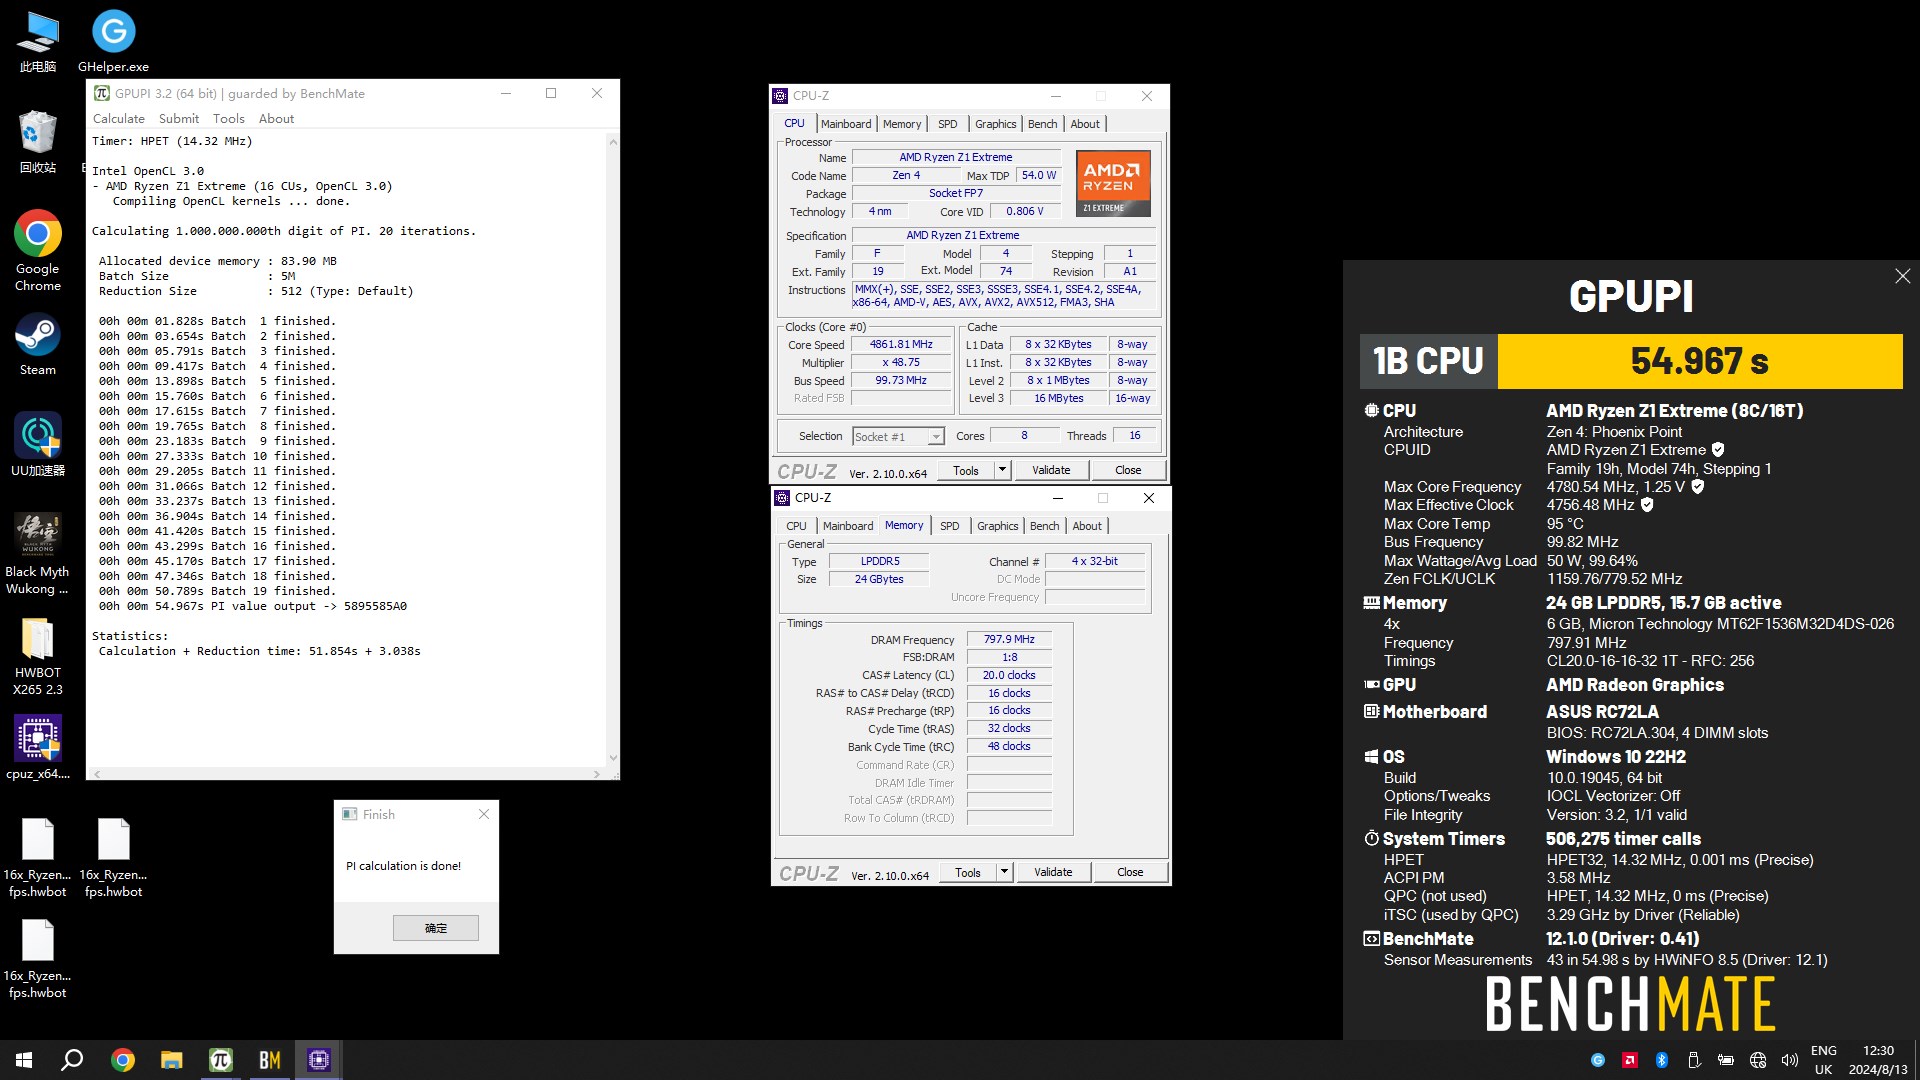Screen dimensions: 1920x1080
Task: Open About tab in upper CPU-Z
Action: 1085,124
